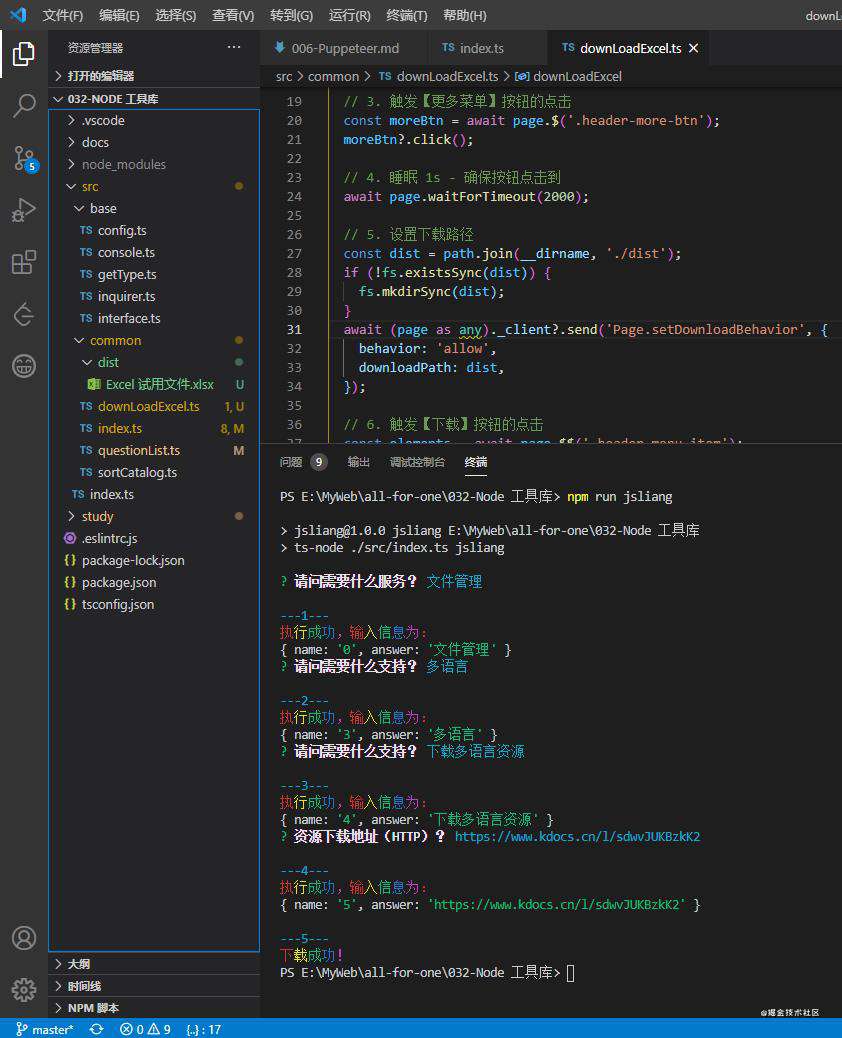Click the smiley face activity bar icon

[24, 366]
